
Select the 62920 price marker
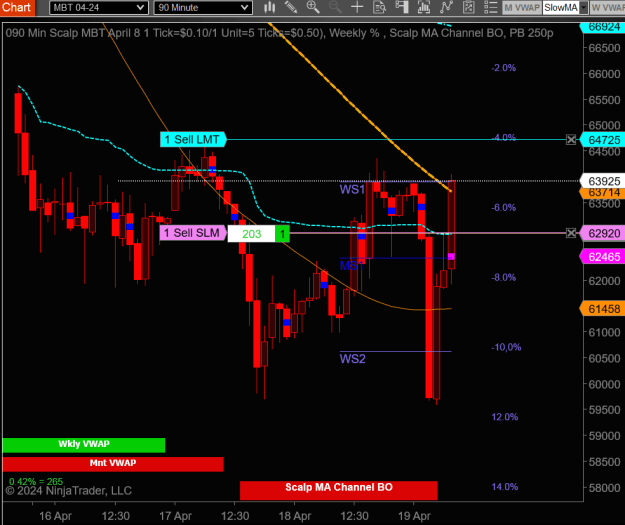(603, 233)
